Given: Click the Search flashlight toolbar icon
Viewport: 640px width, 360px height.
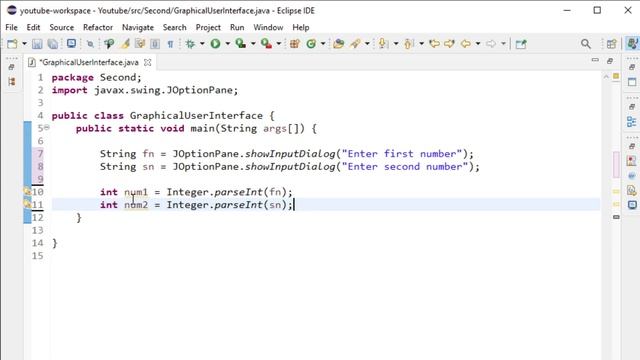Looking at the screenshot, I should [x=355, y=44].
